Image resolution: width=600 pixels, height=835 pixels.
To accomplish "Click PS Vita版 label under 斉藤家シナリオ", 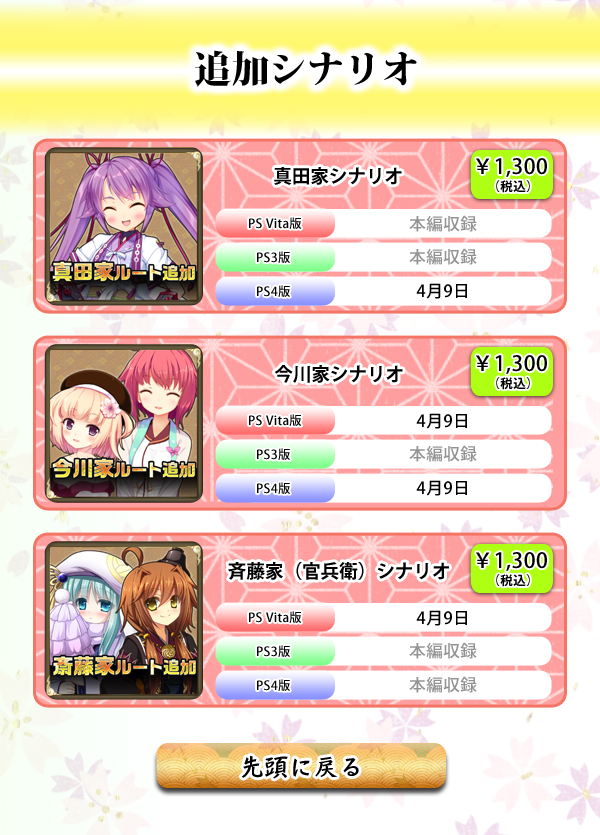I will [275, 618].
